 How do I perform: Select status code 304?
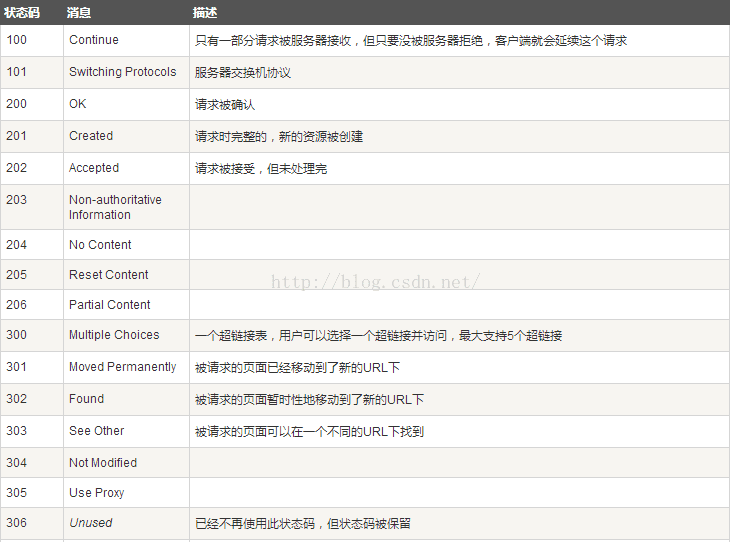[x=16, y=463]
